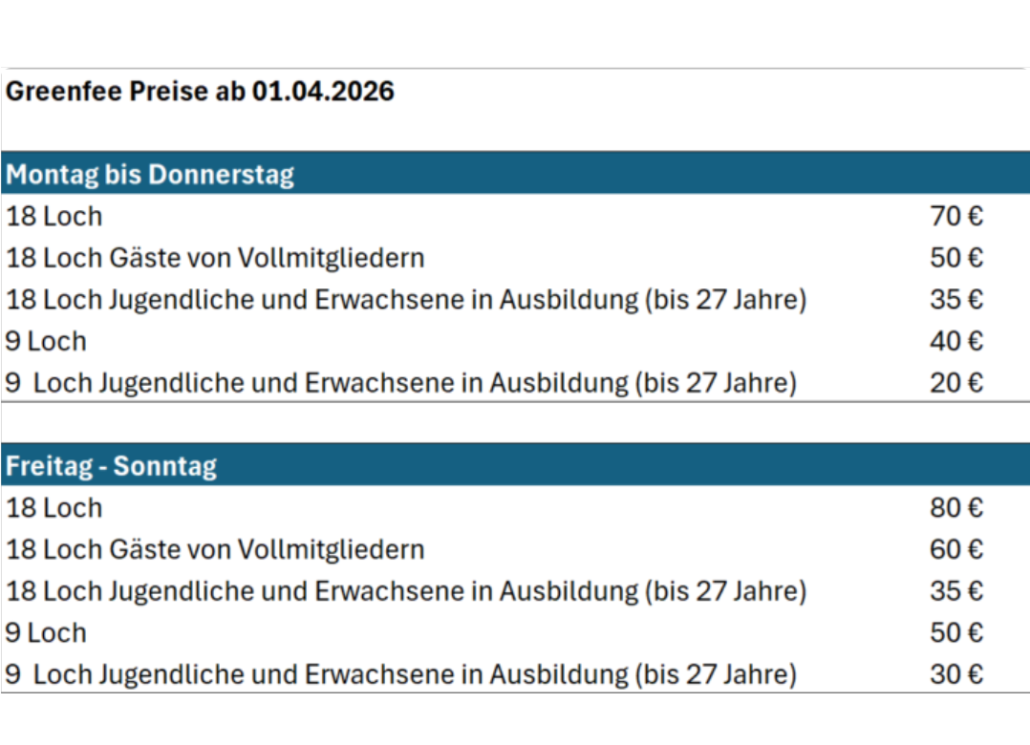Select the "Montag bis Donnerstag" header row
The image size is (1030, 745).
coord(150,175)
